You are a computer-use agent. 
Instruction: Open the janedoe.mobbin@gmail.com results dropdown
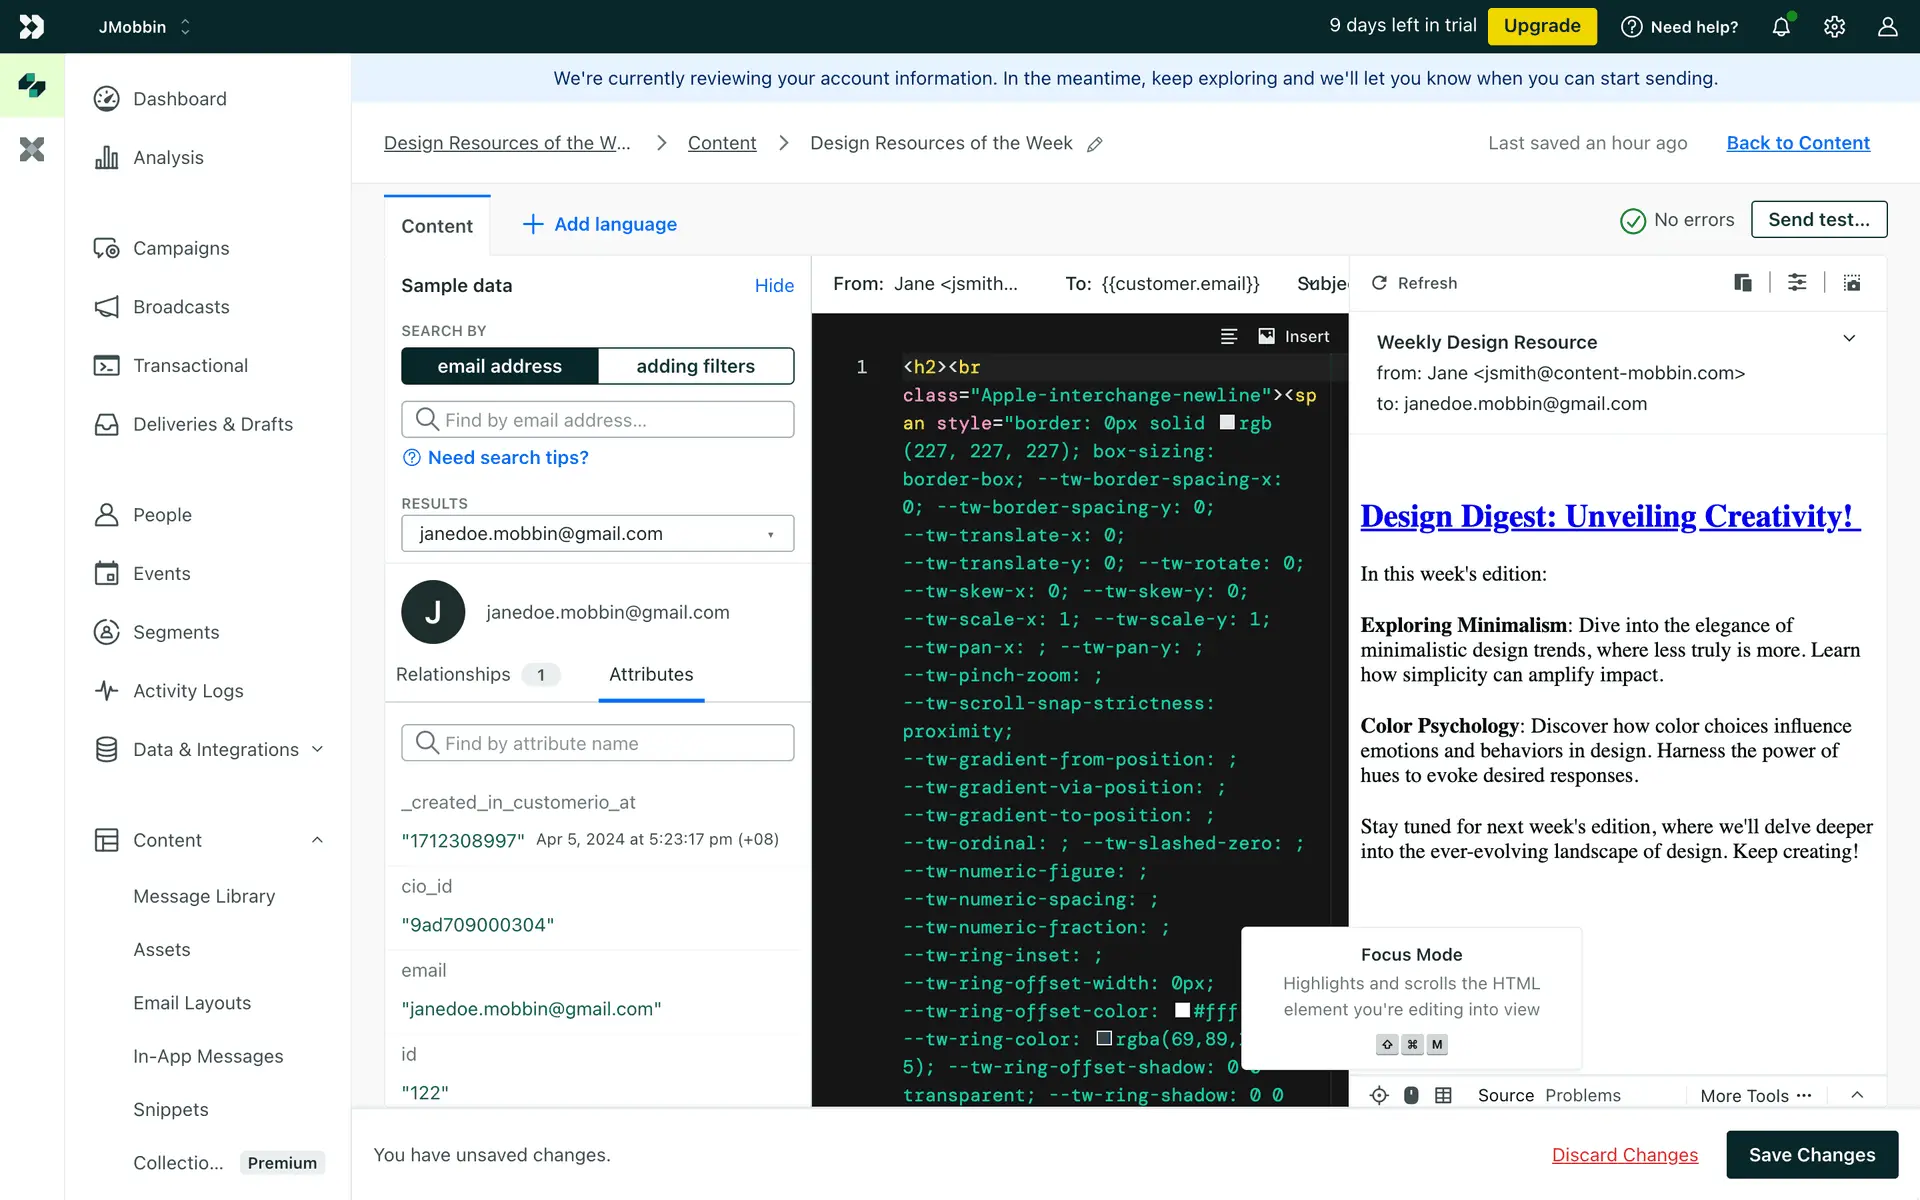point(597,534)
